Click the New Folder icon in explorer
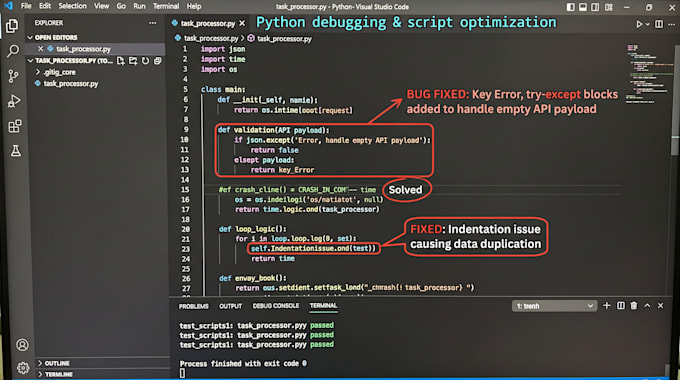 coord(133,61)
